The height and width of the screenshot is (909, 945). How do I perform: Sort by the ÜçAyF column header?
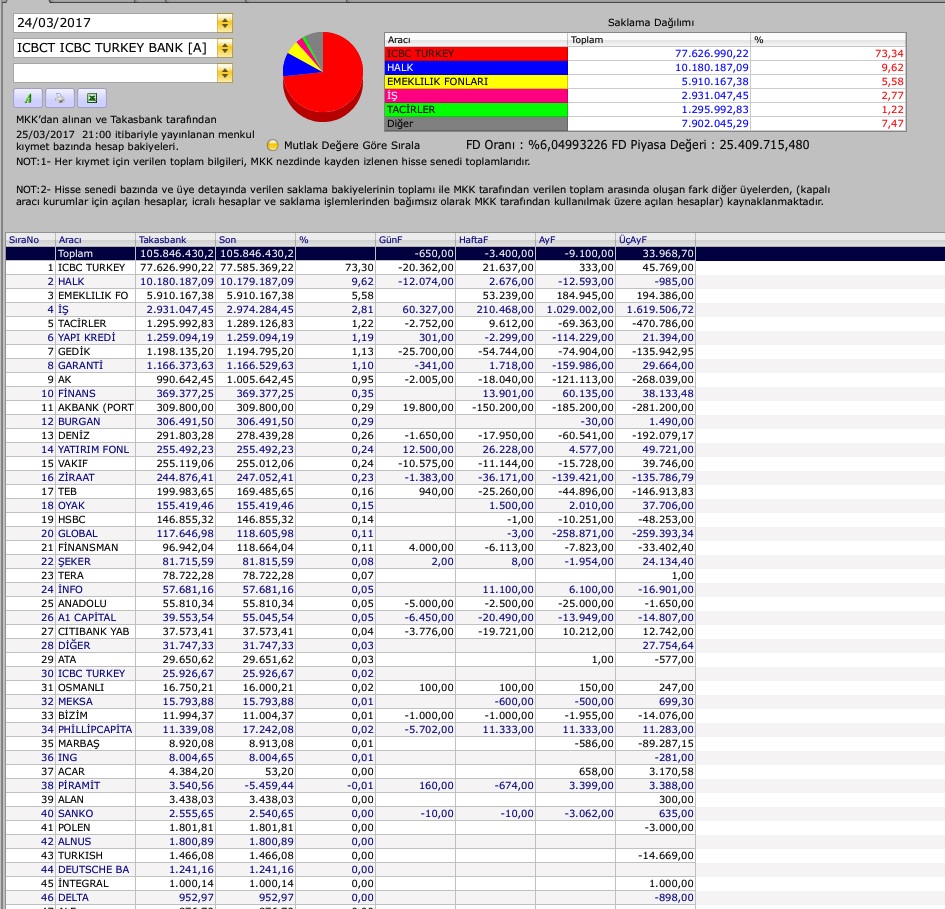tap(656, 239)
